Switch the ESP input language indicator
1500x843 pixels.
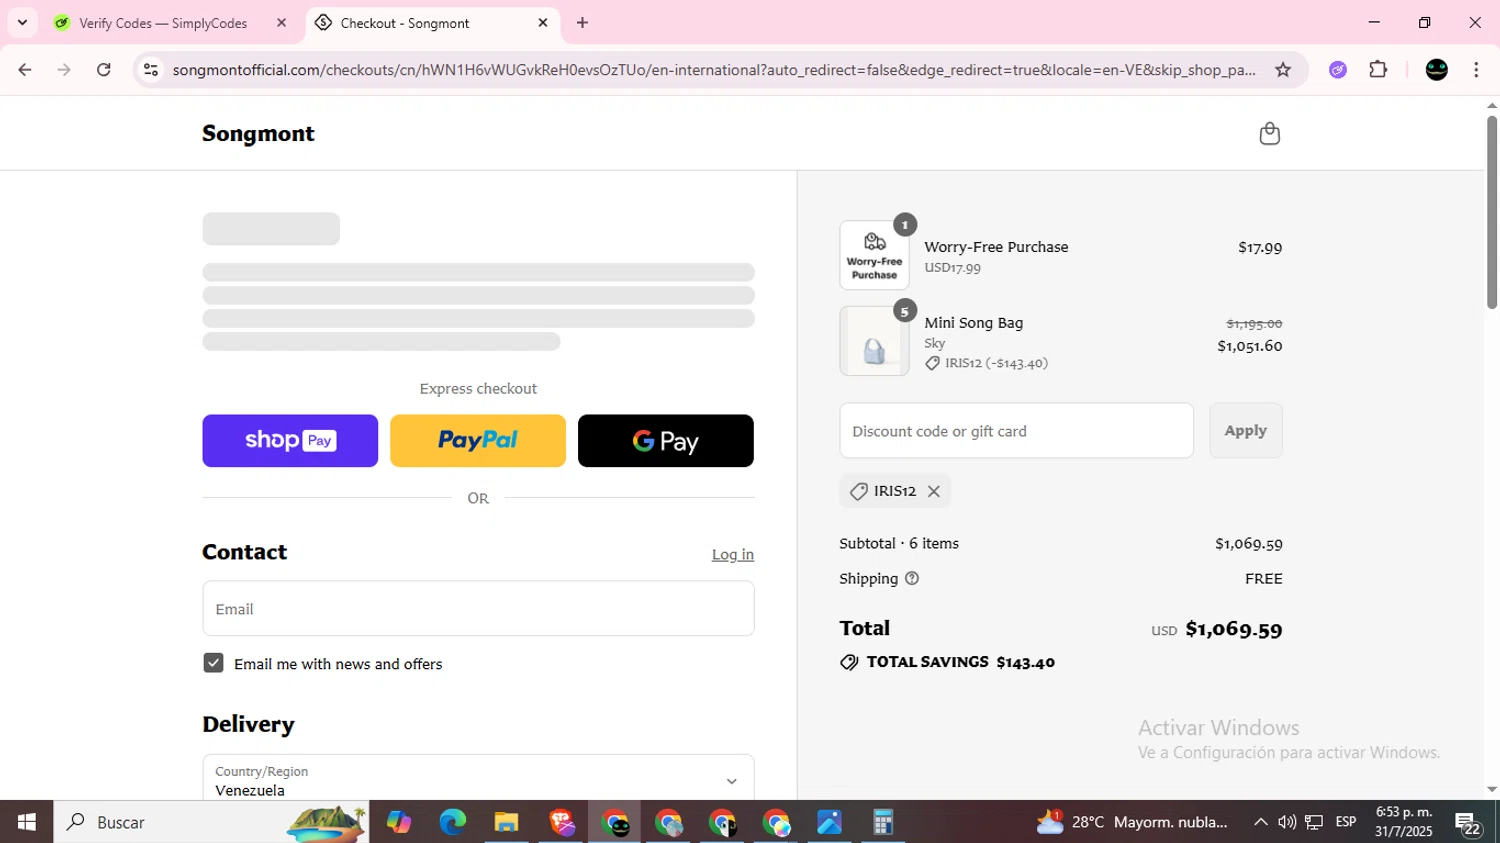(x=1346, y=822)
